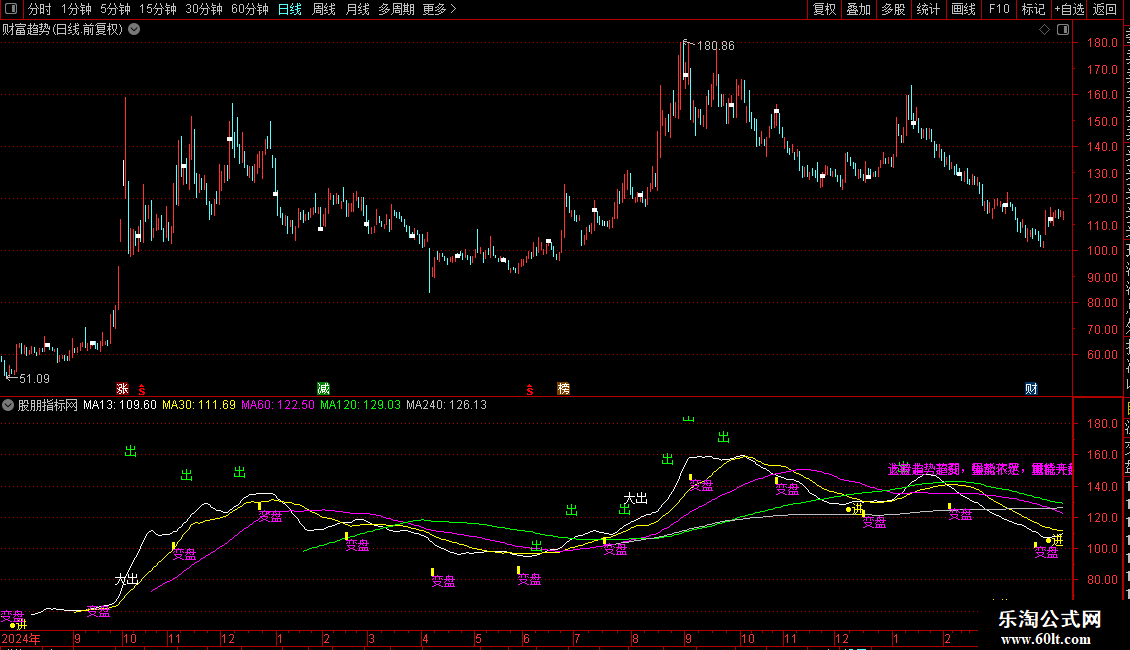The image size is (1130, 650).
Task: Toggle the left panel icon in top-left corner
Action: [x=11, y=9]
